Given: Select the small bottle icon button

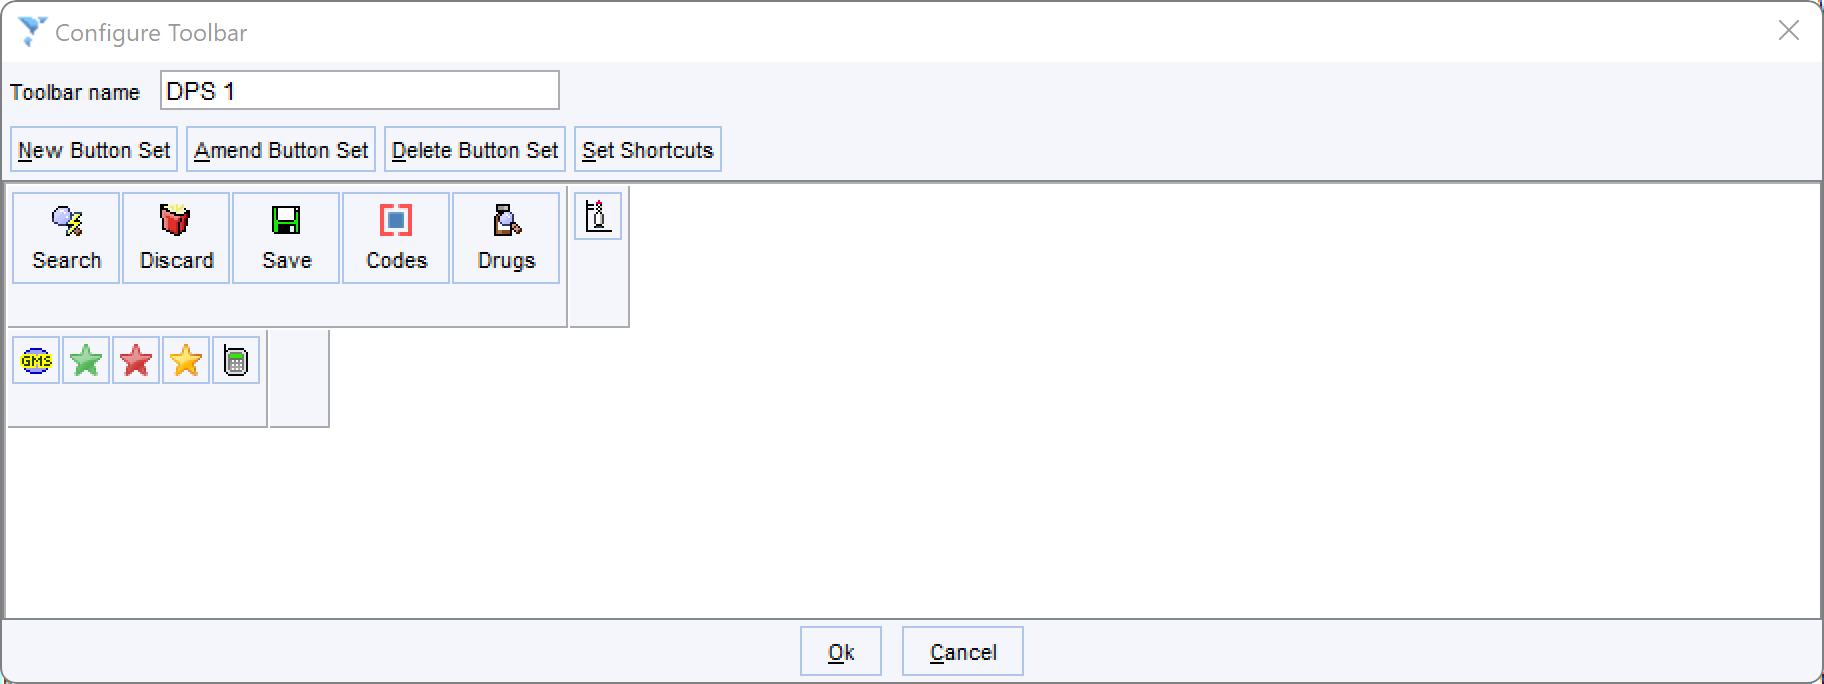Looking at the screenshot, I should pyautogui.click(x=598, y=216).
